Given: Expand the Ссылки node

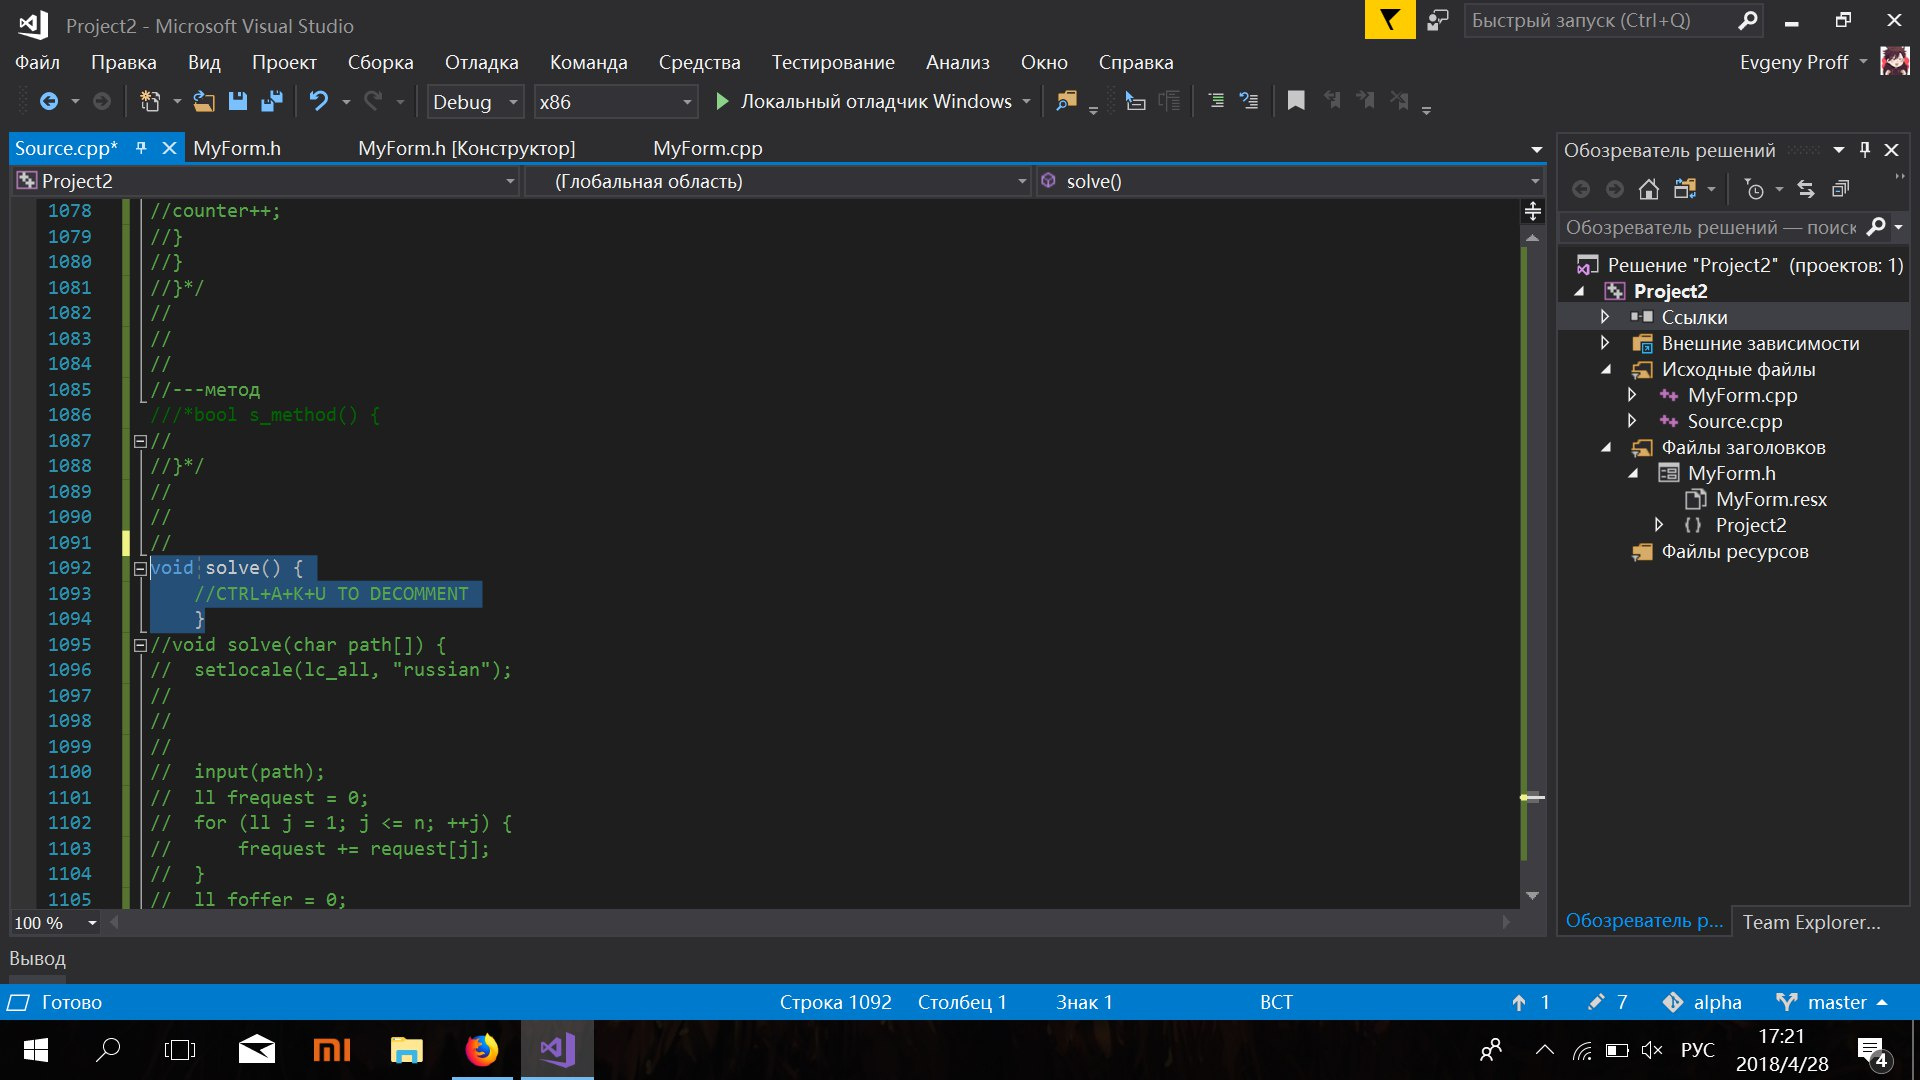Looking at the screenshot, I should [1605, 317].
